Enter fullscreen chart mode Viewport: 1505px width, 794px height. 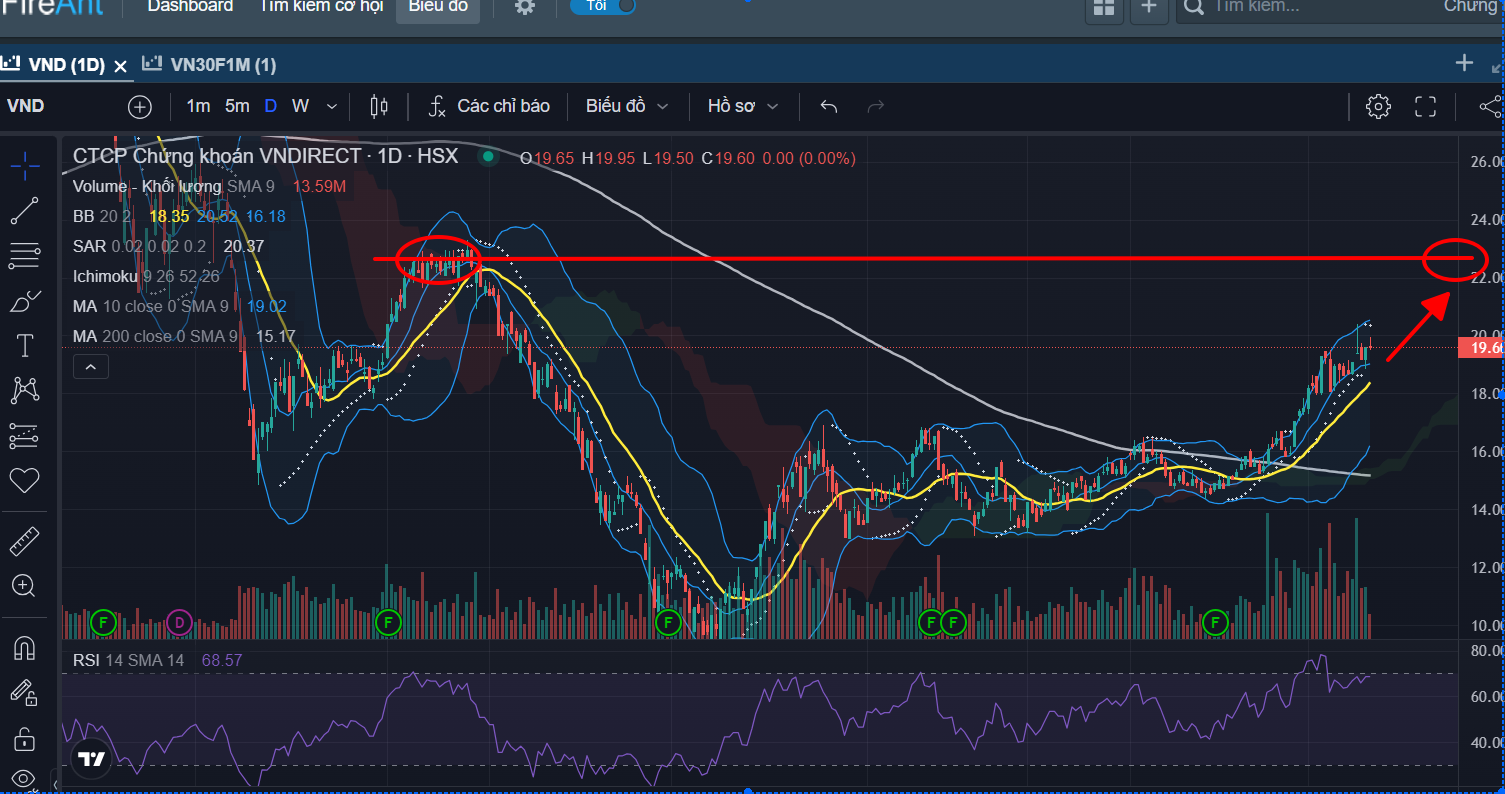(1425, 106)
